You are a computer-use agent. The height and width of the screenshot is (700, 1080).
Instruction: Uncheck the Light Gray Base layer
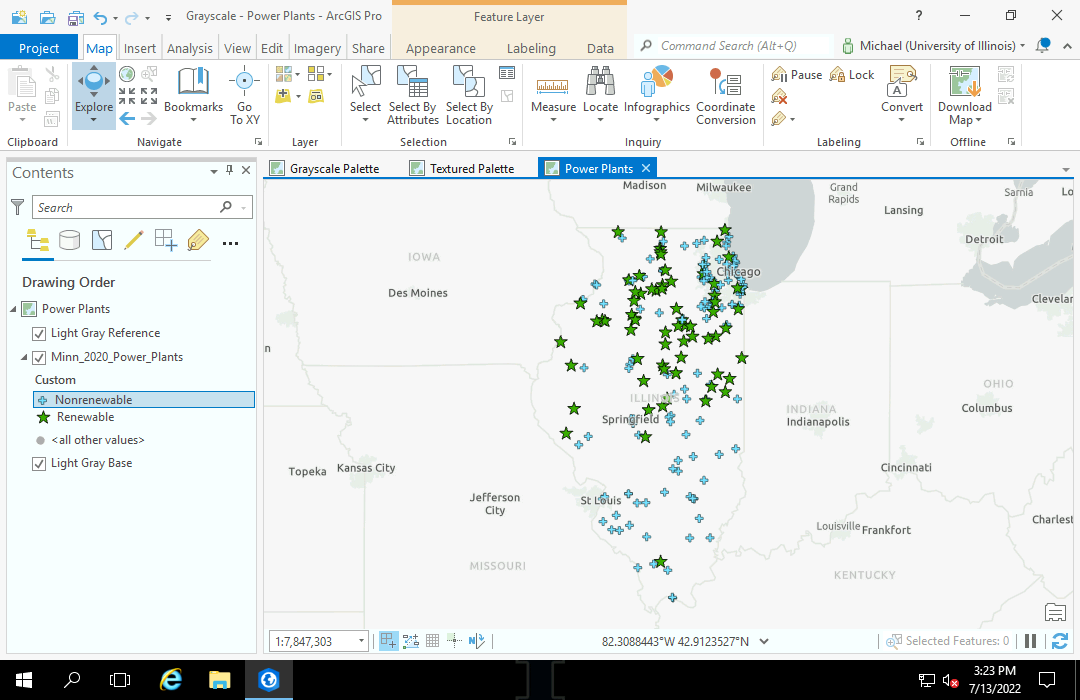39,463
